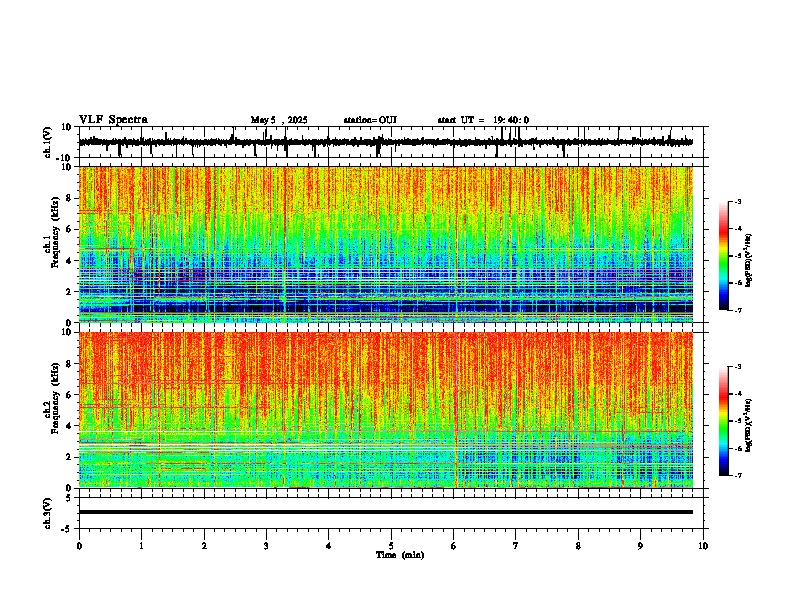
Task: Click the log(PSD) unit label beside ch.2 color bar
Action: (x=749, y=425)
